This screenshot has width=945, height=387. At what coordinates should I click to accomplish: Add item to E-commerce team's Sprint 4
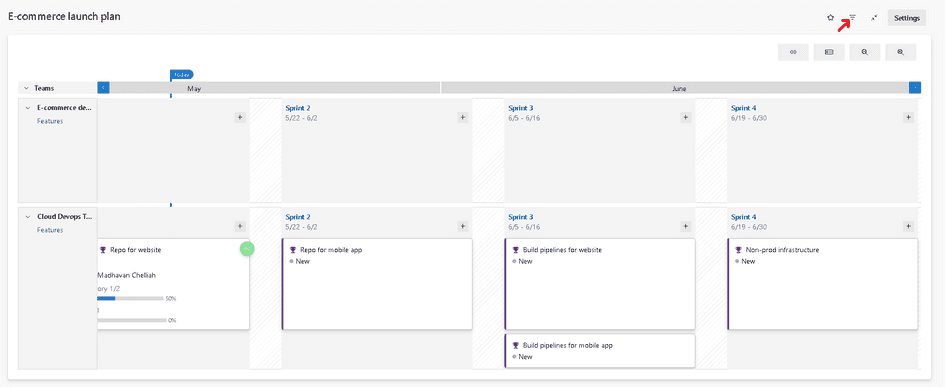pos(908,118)
